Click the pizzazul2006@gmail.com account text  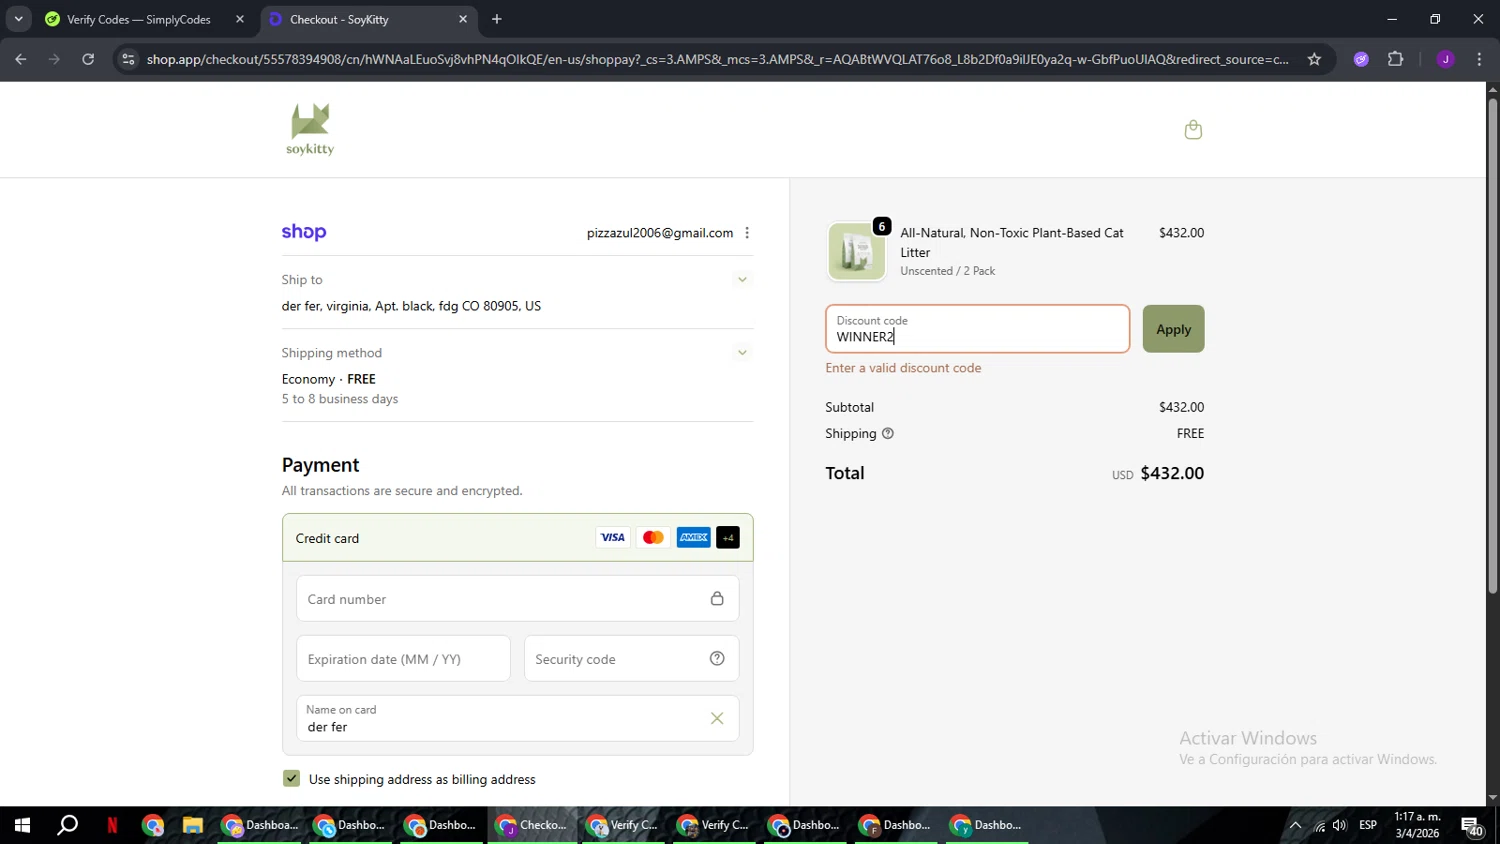(x=660, y=233)
